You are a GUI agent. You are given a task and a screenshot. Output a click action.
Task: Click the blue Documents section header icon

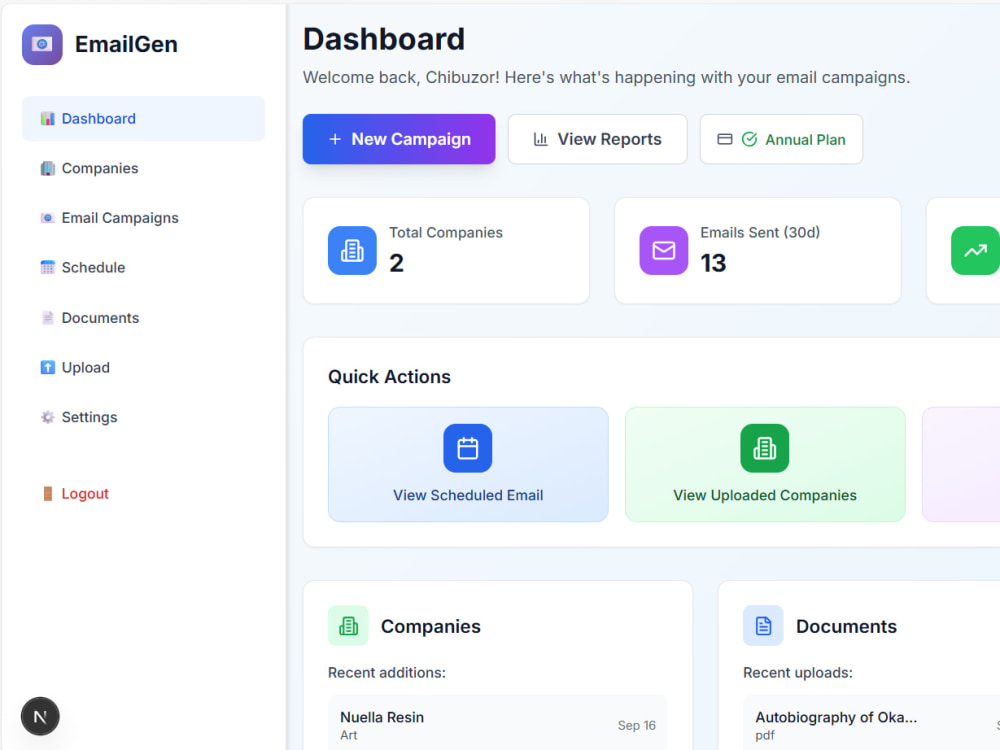[763, 626]
